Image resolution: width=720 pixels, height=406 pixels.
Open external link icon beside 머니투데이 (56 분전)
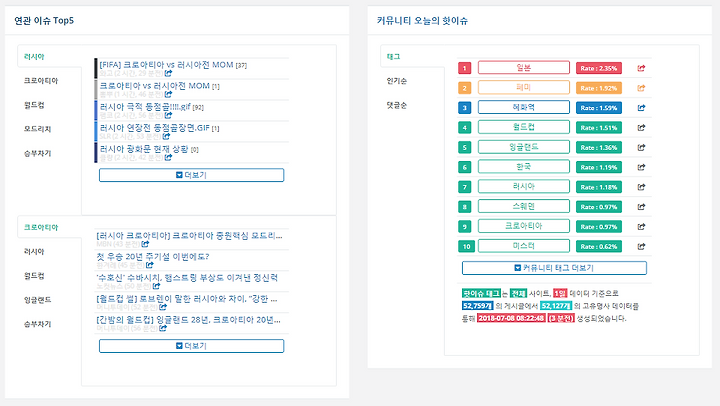click(163, 328)
